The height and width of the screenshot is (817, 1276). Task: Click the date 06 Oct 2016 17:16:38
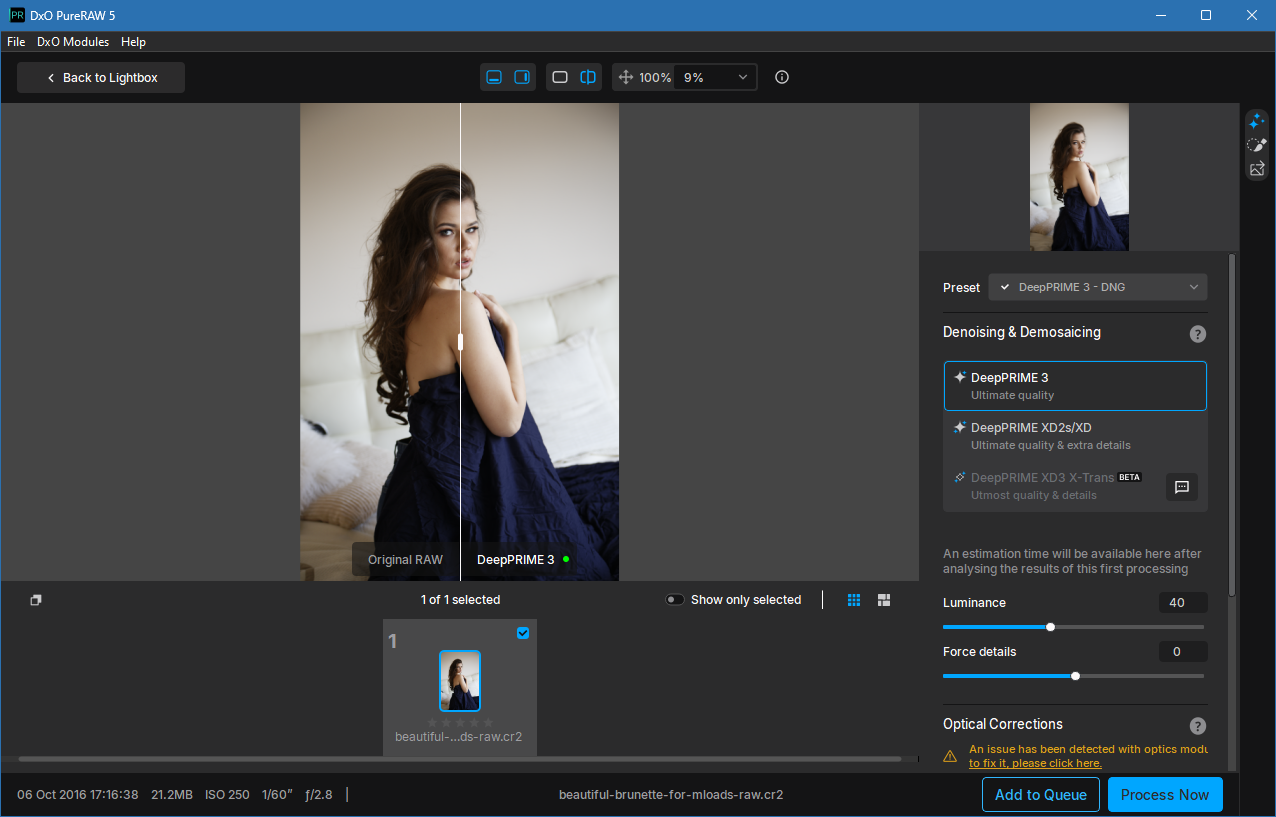point(78,795)
